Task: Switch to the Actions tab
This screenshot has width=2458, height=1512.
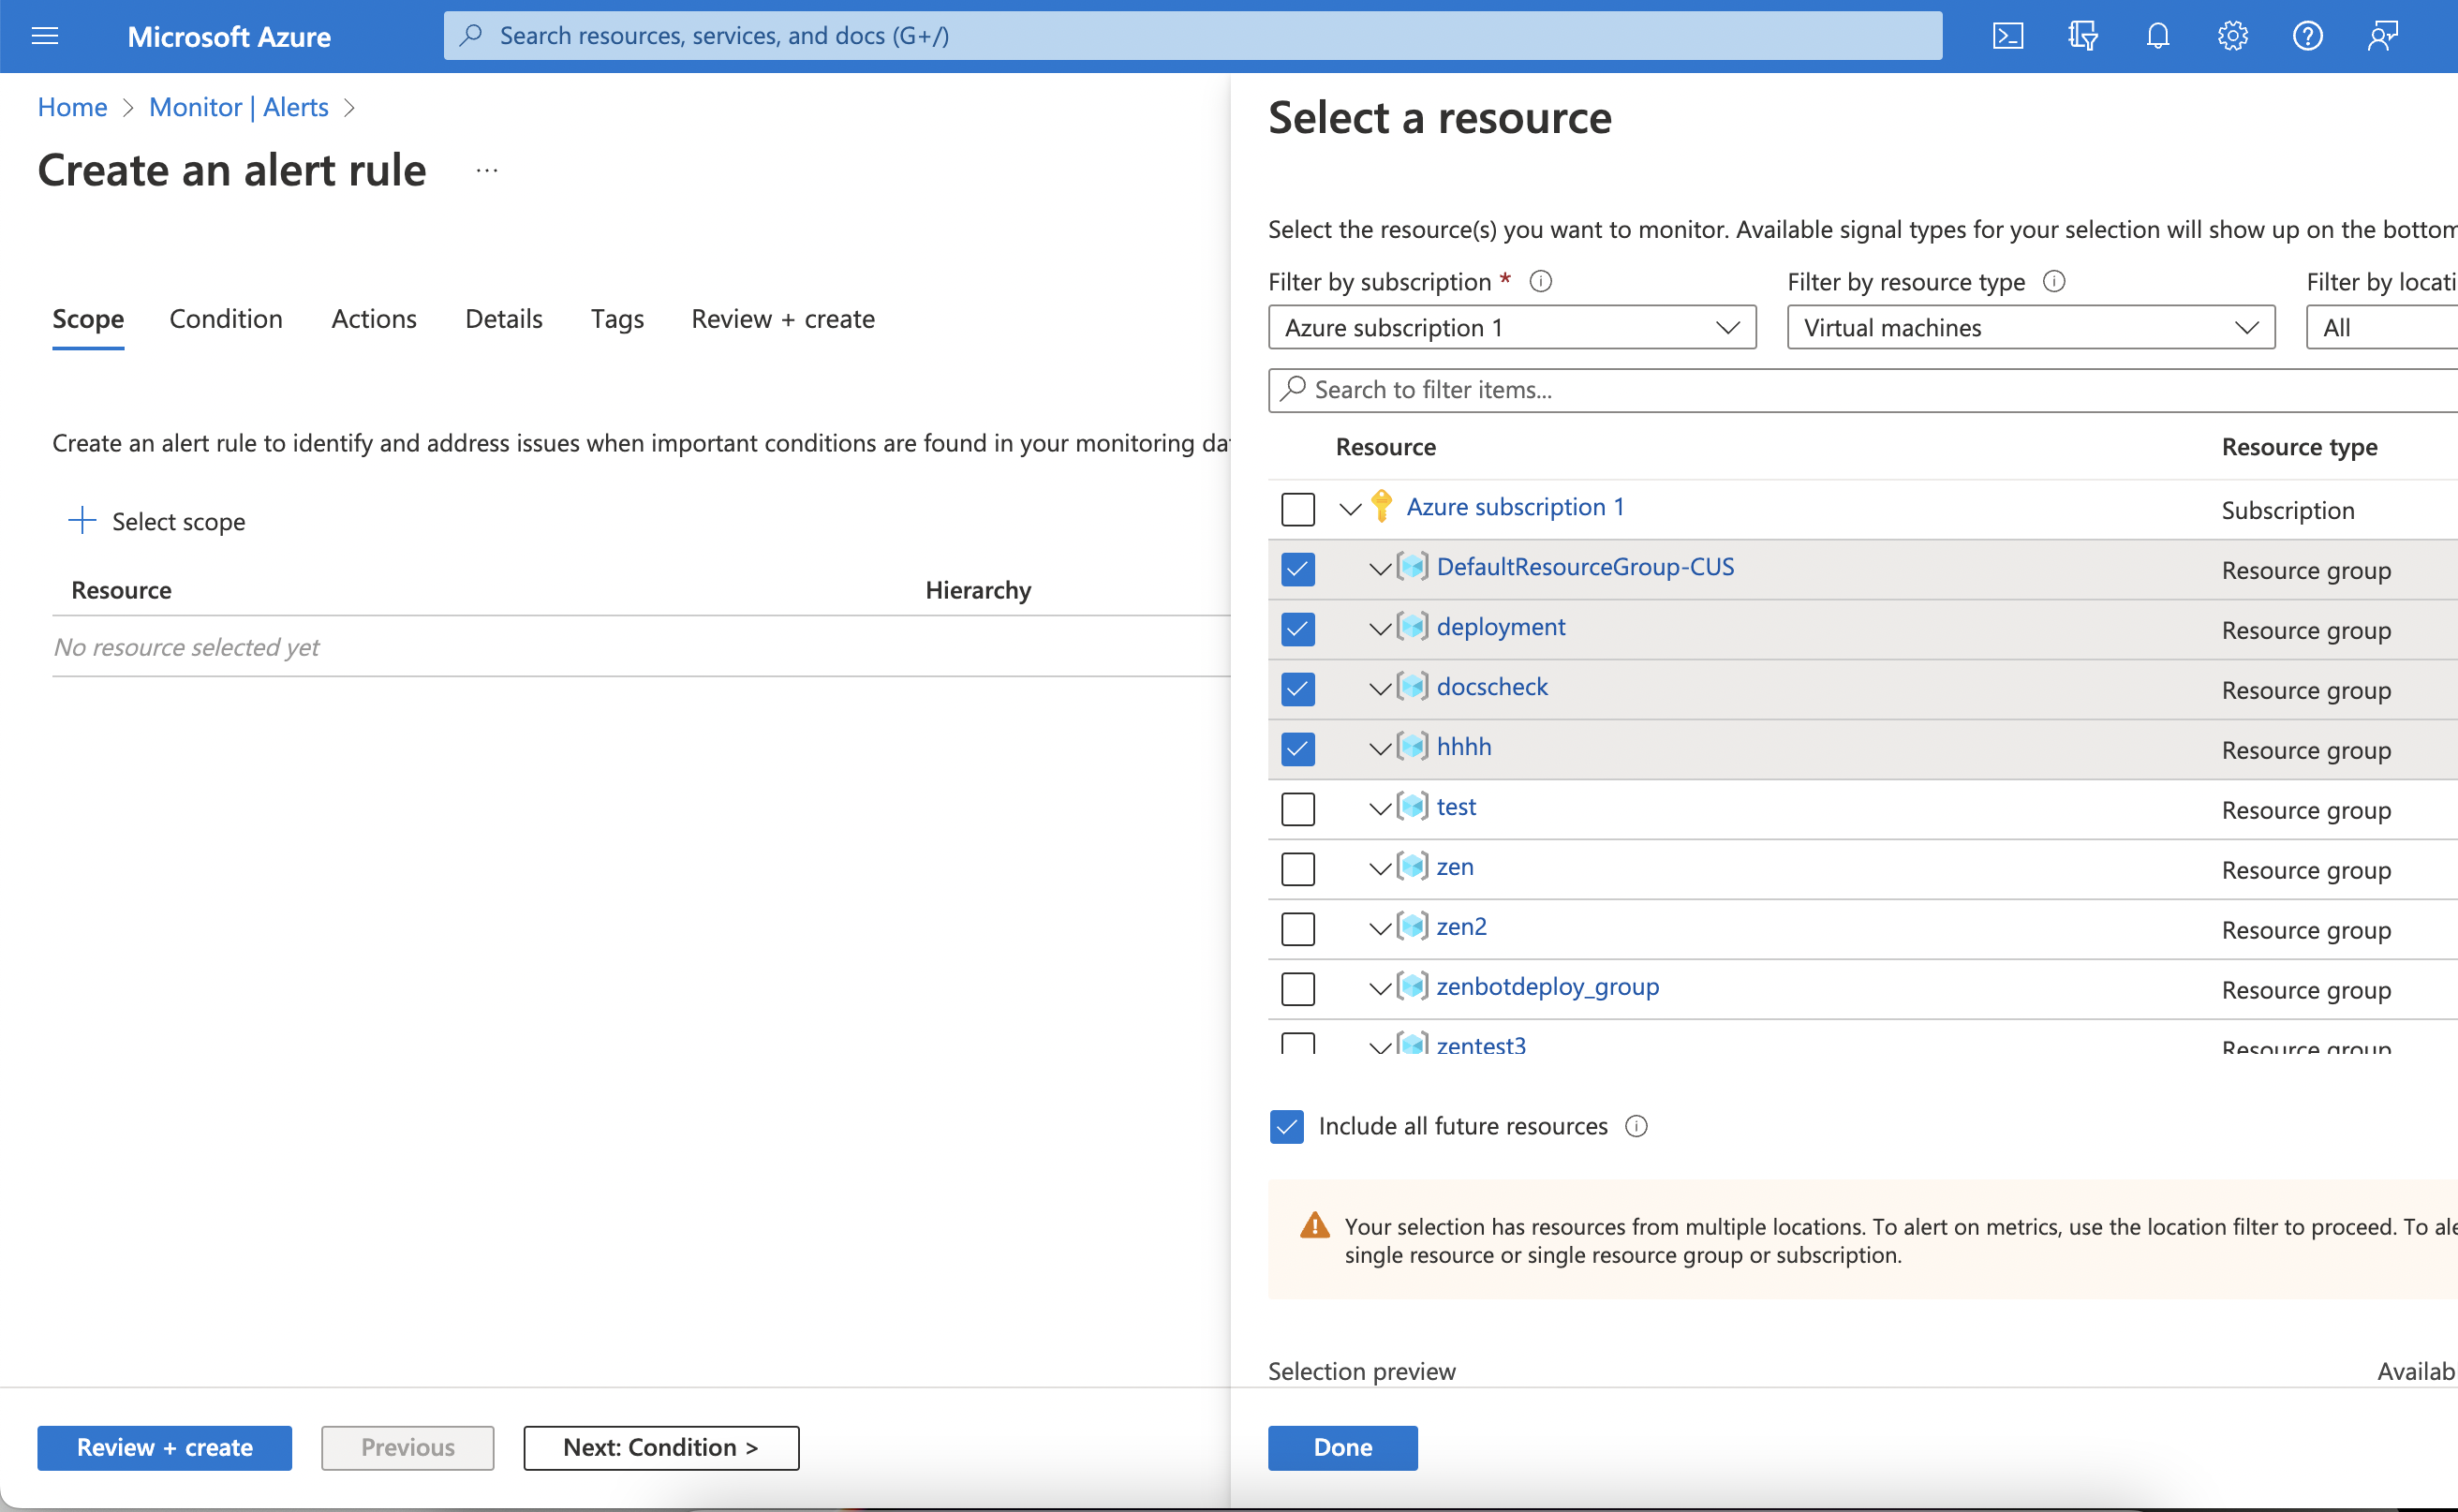Action: click(373, 319)
